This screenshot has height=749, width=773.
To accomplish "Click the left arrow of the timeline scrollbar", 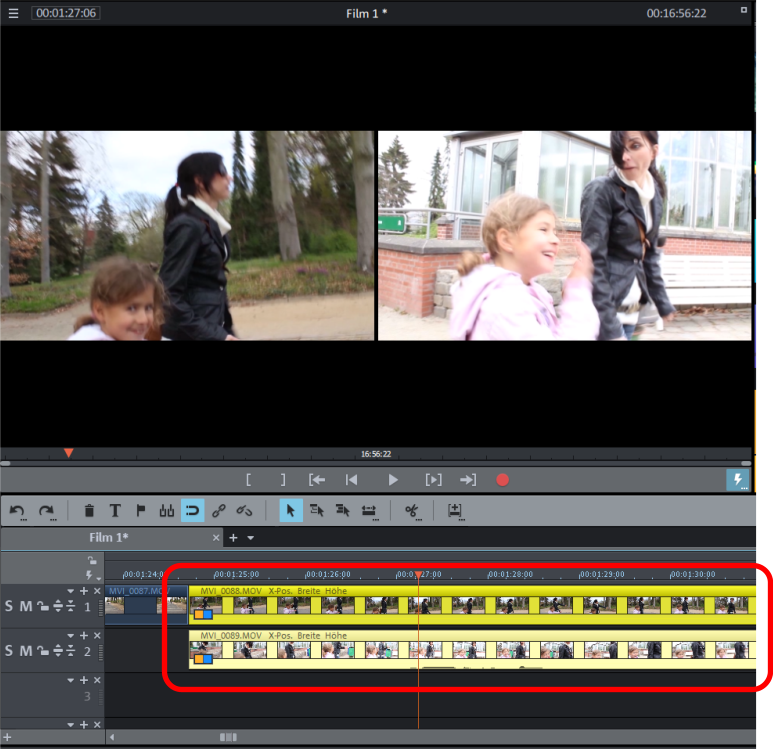I will click(x=112, y=737).
